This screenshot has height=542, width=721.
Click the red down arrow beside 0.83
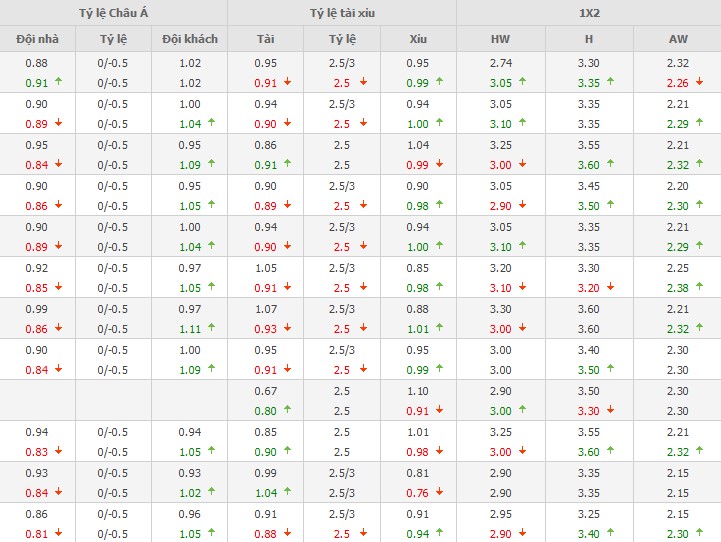[56, 451]
